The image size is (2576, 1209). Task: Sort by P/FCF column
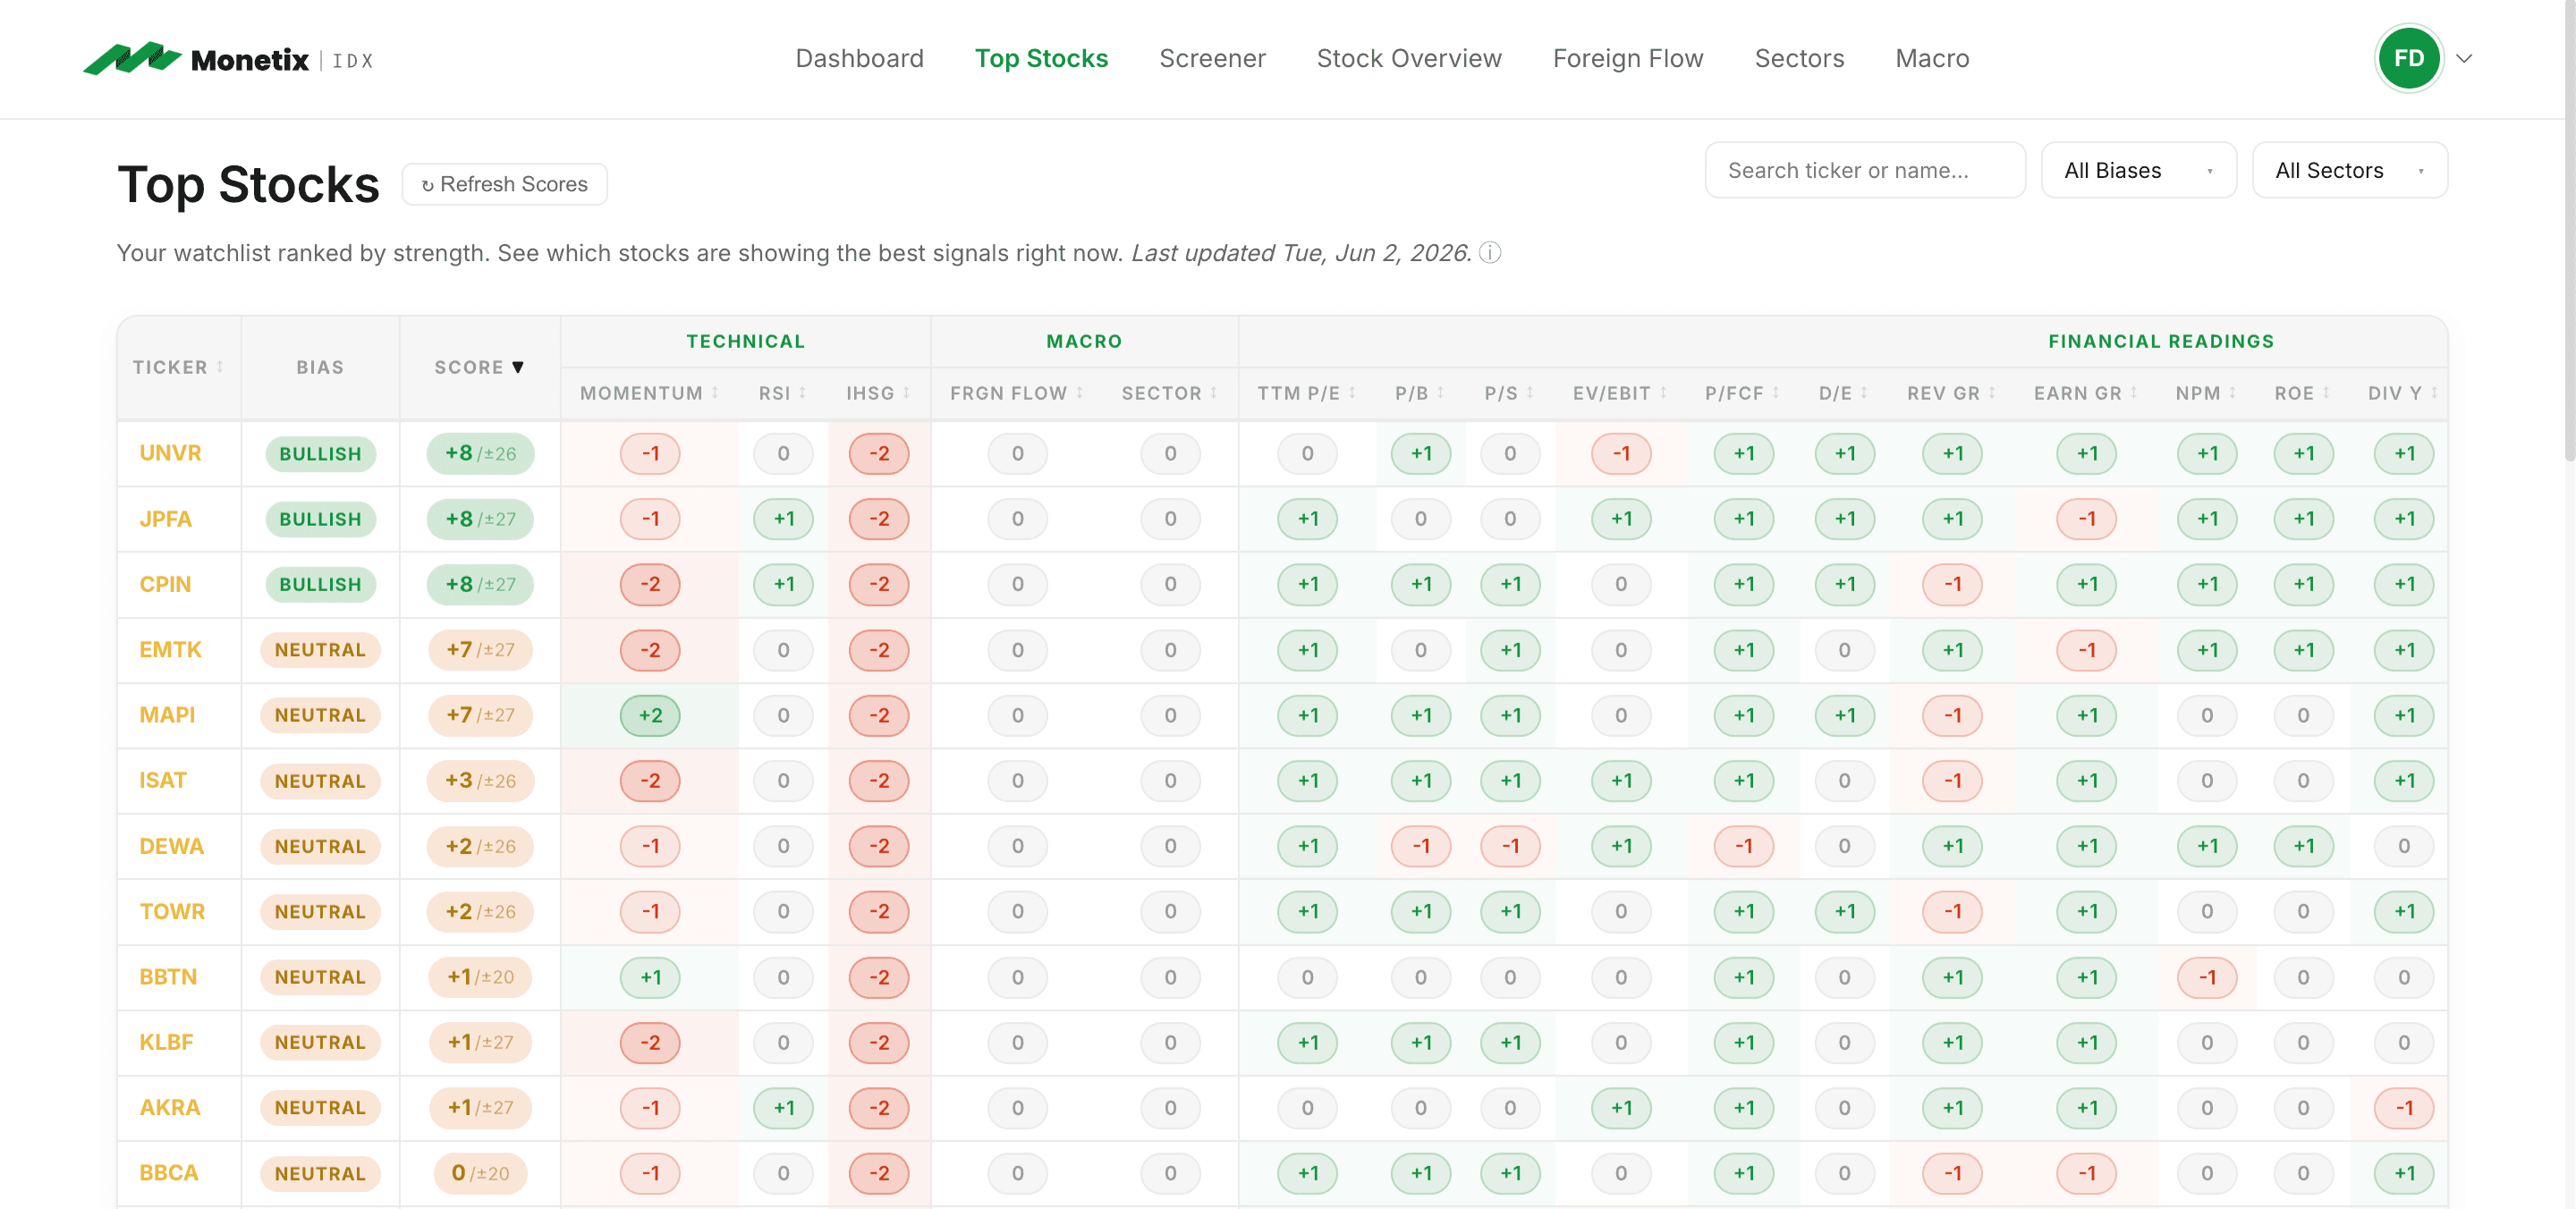point(1742,393)
